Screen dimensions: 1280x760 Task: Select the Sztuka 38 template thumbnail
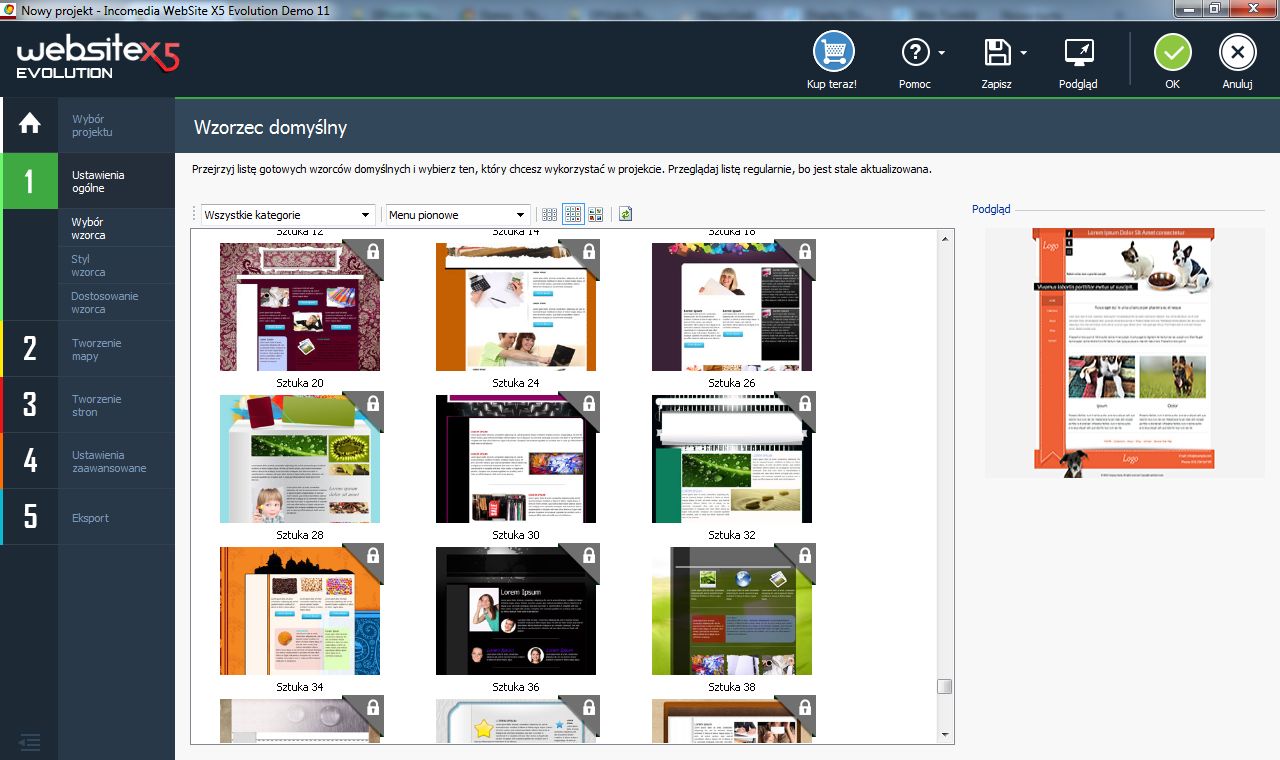pyautogui.click(x=732, y=720)
